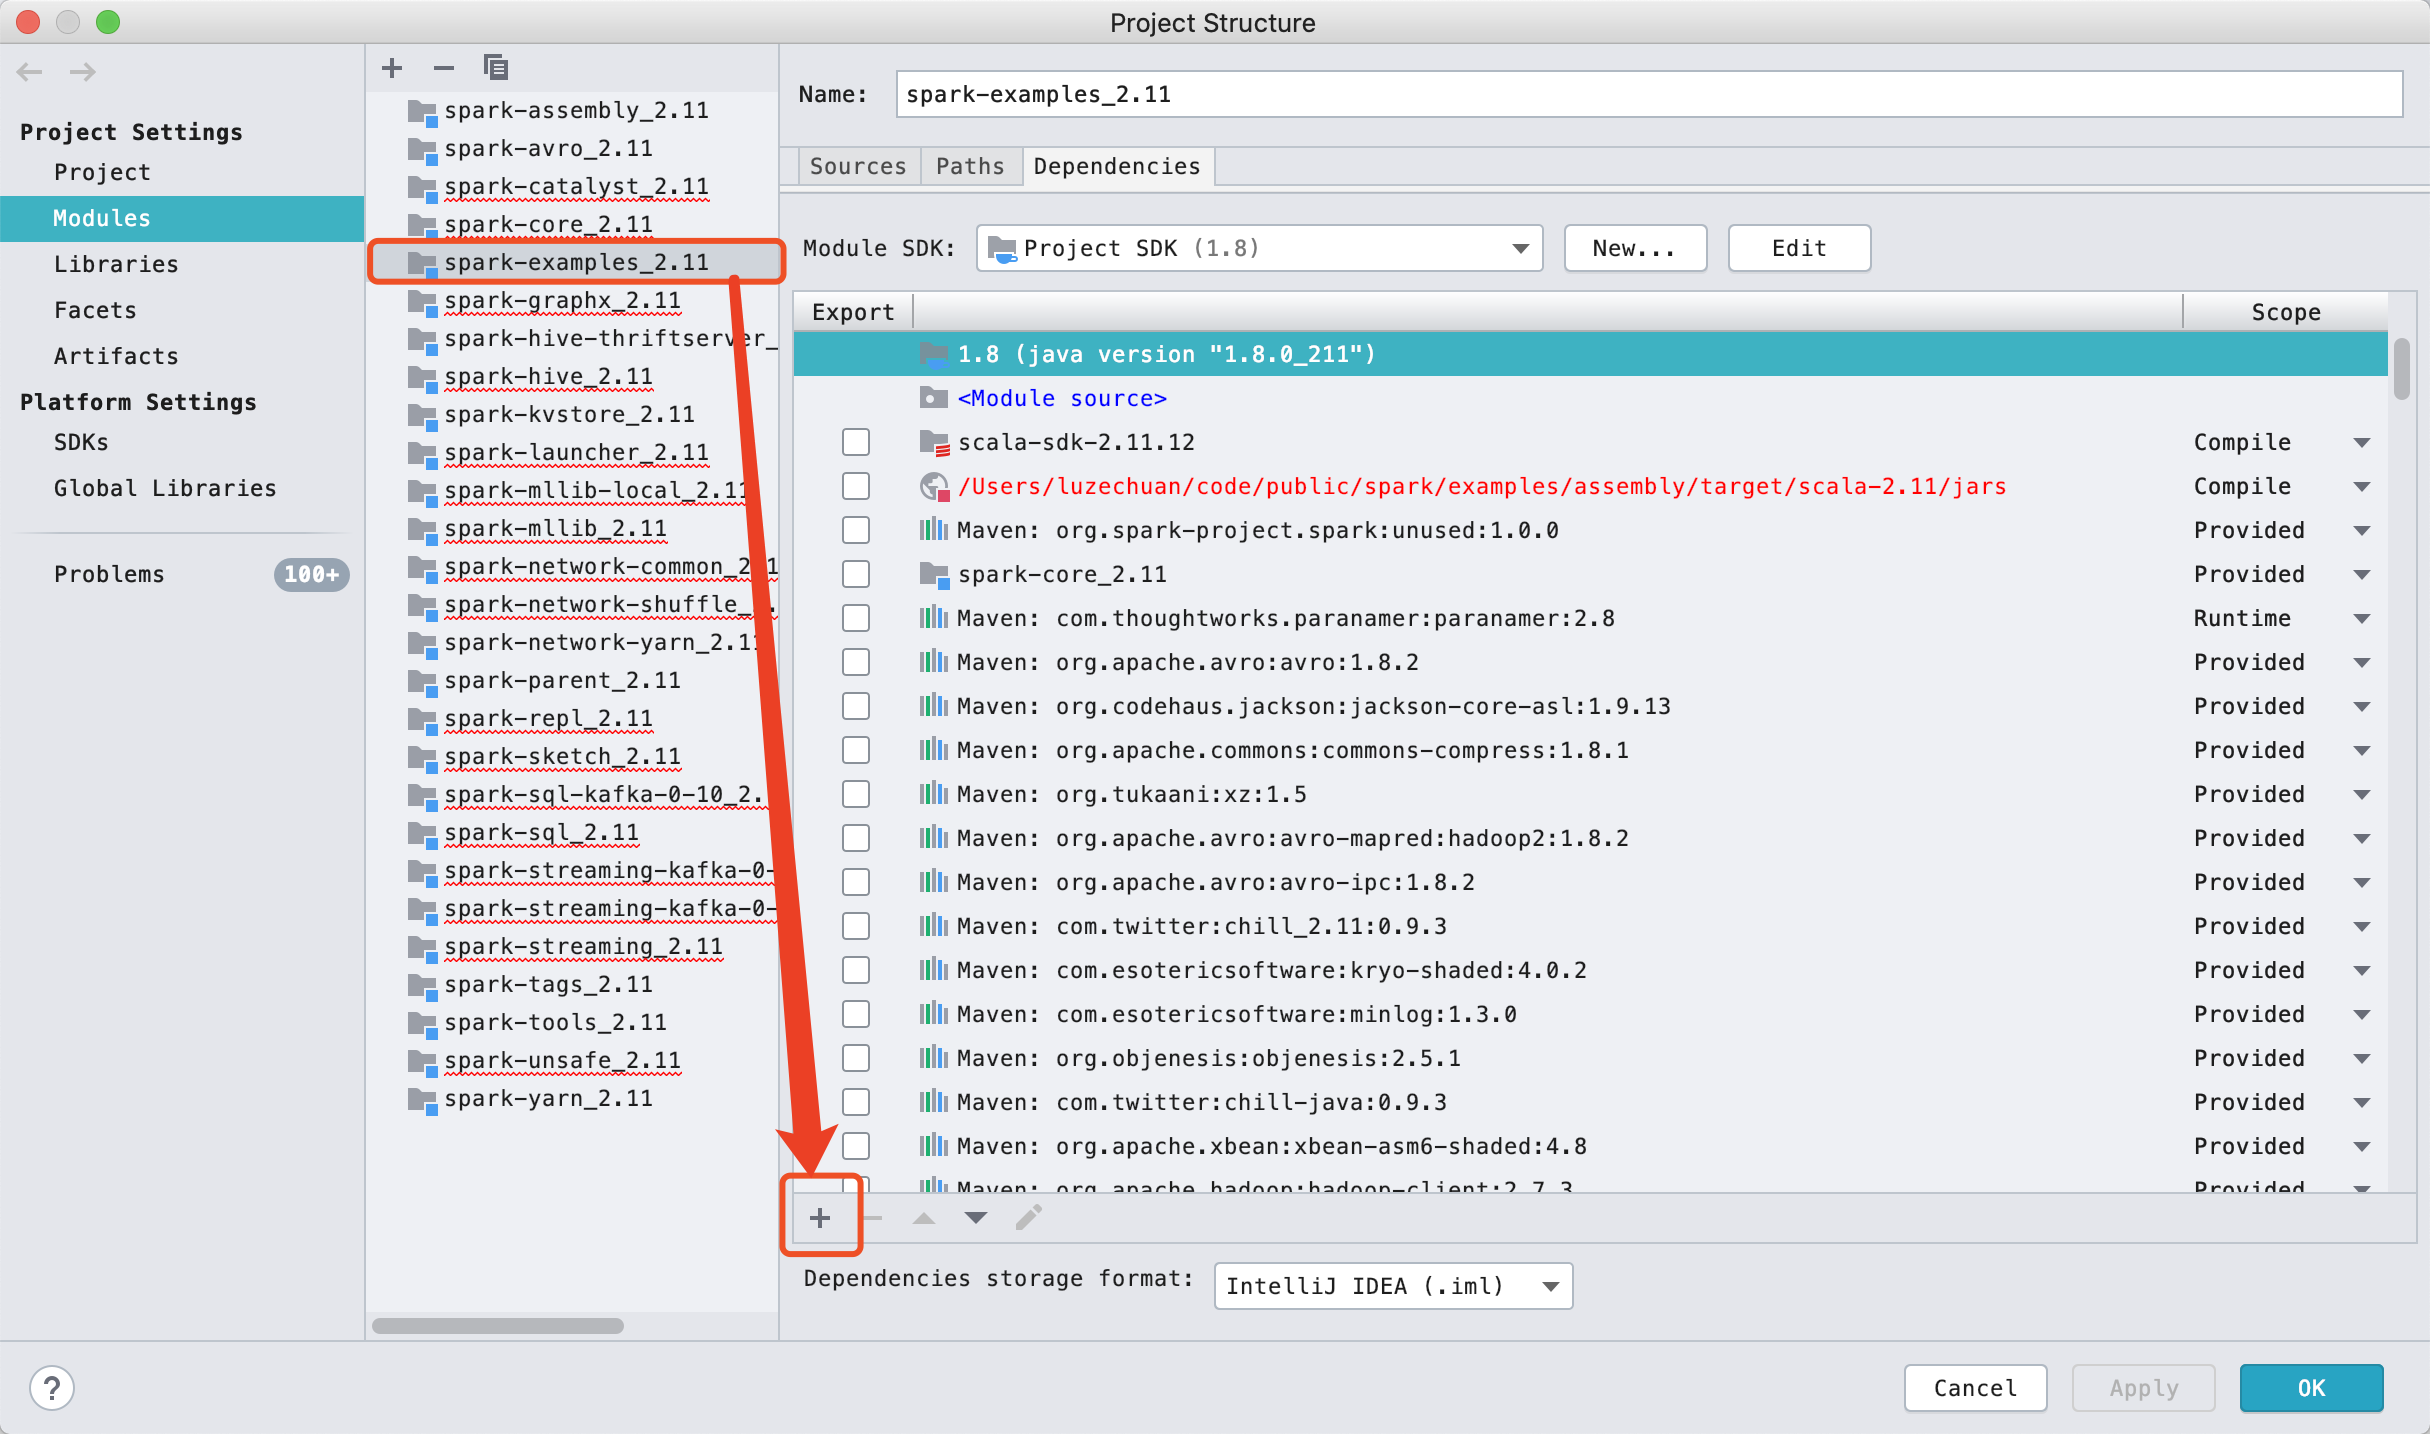The image size is (2430, 1434).
Task: Add a new module with plus icon
Action: tap(392, 68)
